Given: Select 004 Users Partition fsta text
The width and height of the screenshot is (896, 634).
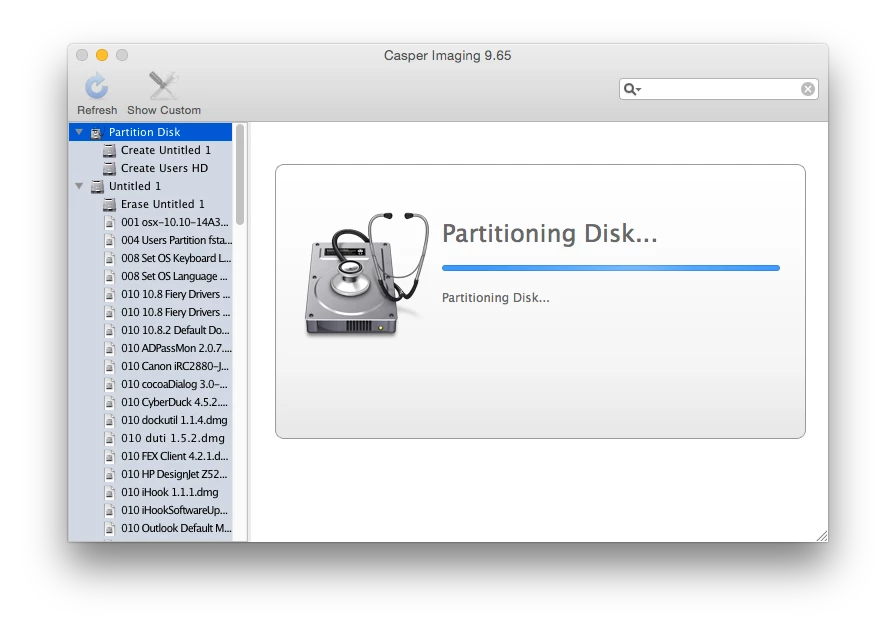Looking at the screenshot, I should pyautogui.click(x=177, y=240).
